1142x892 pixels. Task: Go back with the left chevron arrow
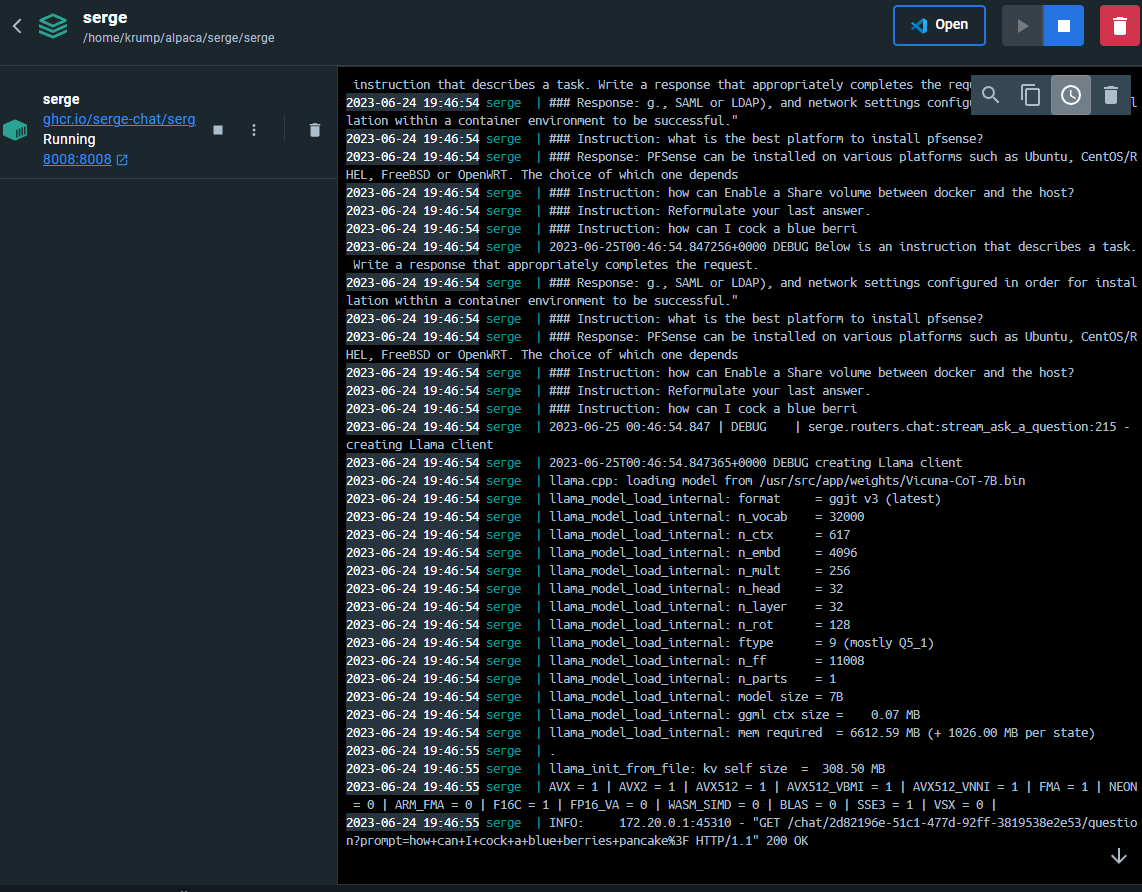coord(17,26)
